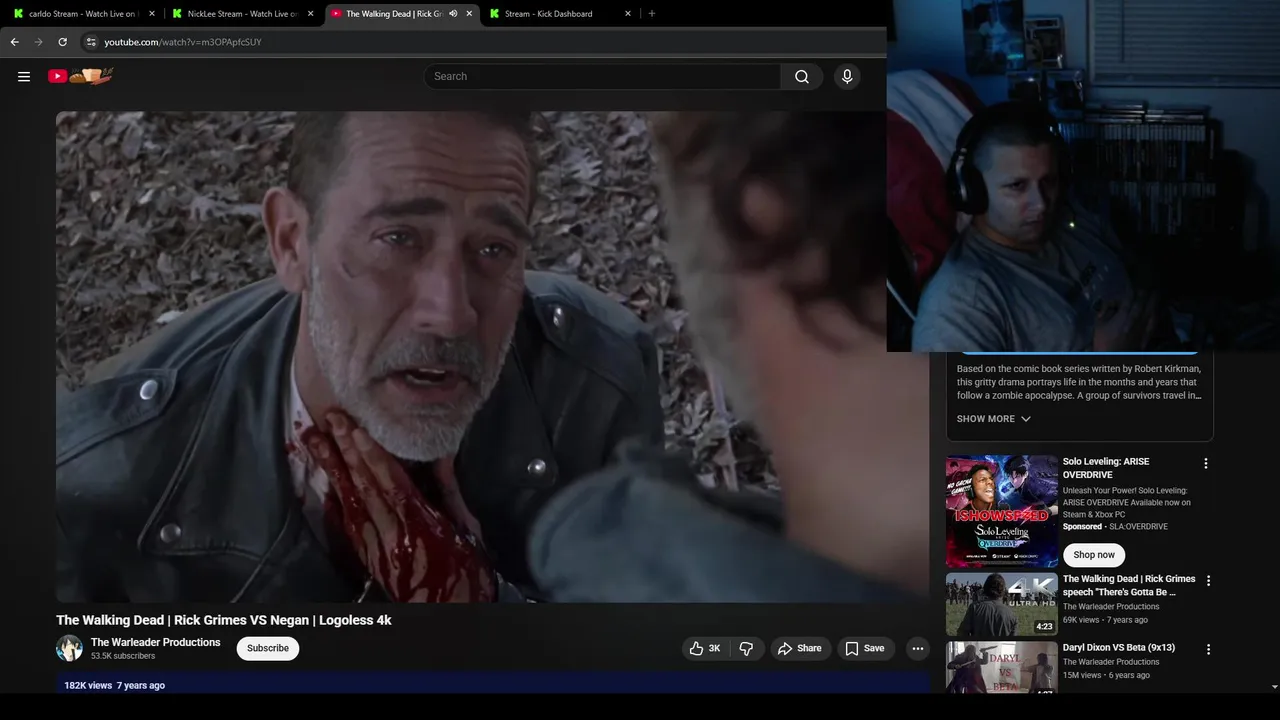Screen dimensions: 1280x720
Task: Close the carldo Stream tab
Action: (152, 14)
